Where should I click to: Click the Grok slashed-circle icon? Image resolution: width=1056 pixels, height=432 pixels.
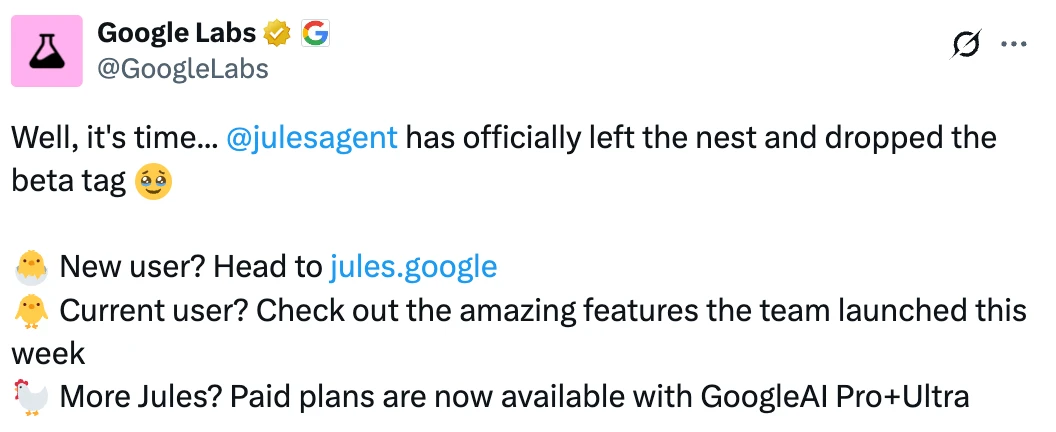[967, 45]
